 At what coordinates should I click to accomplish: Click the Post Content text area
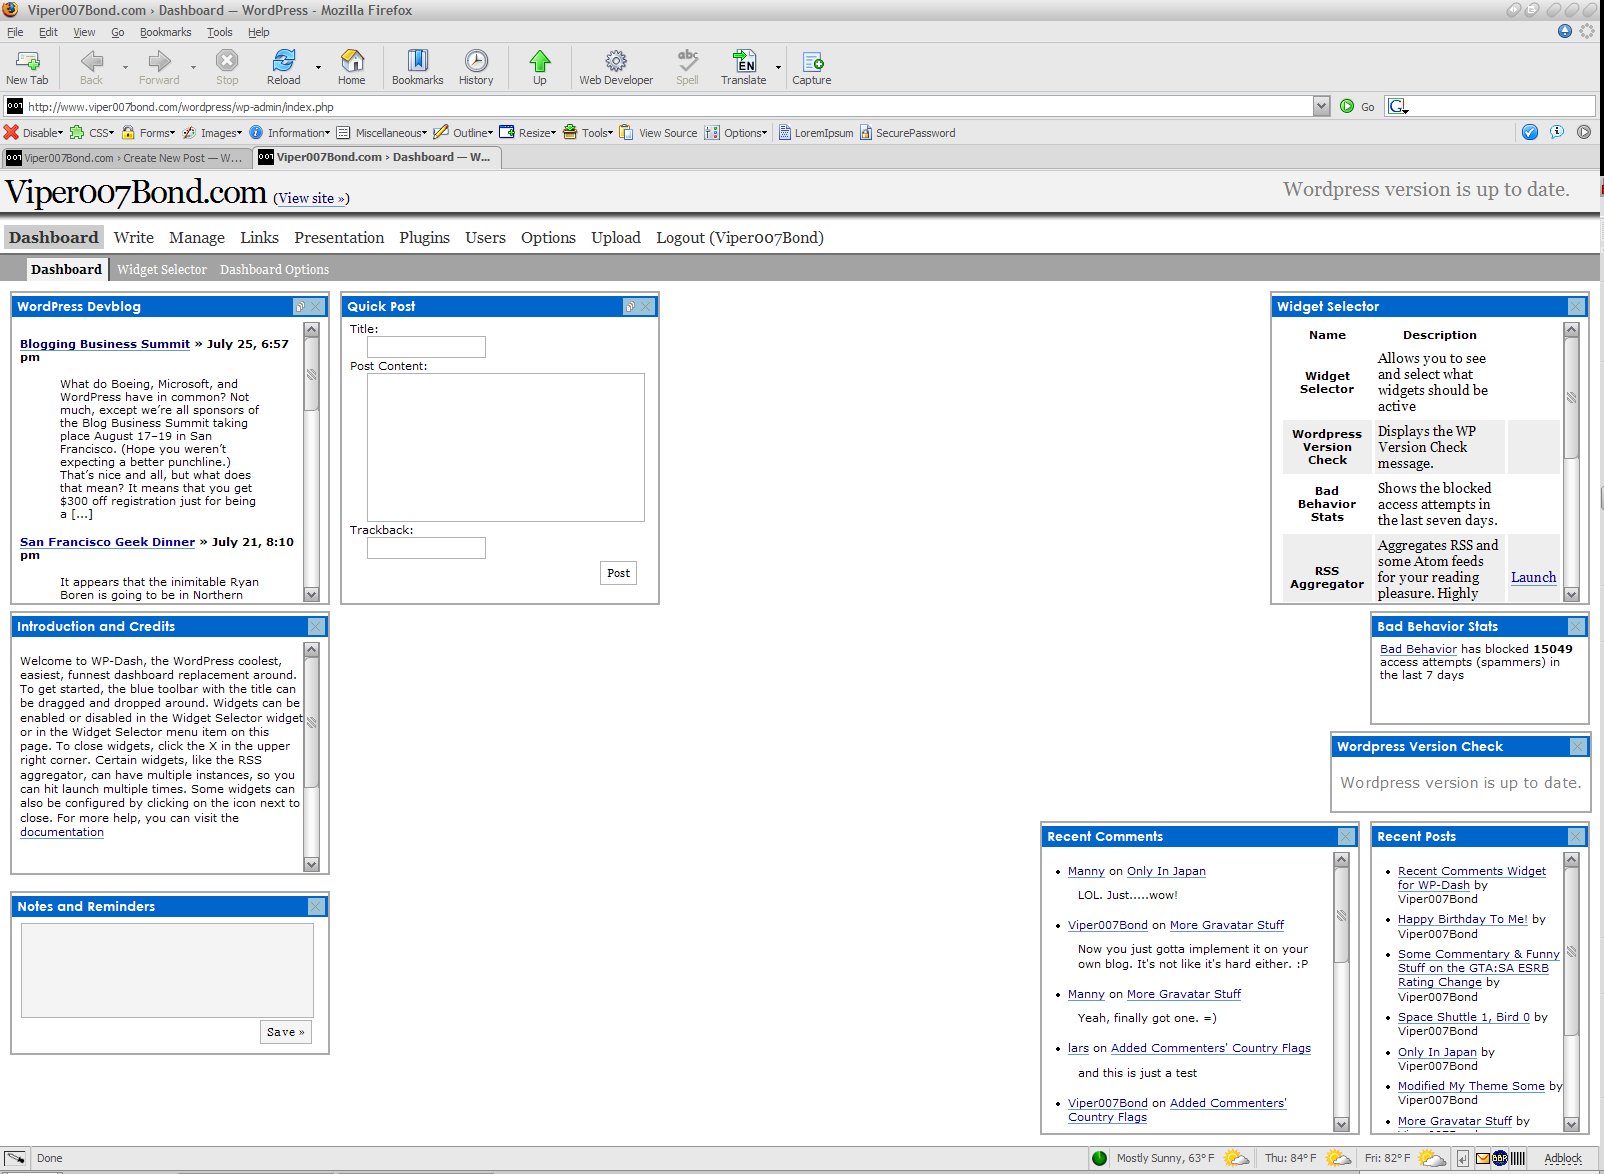pyautogui.click(x=506, y=448)
